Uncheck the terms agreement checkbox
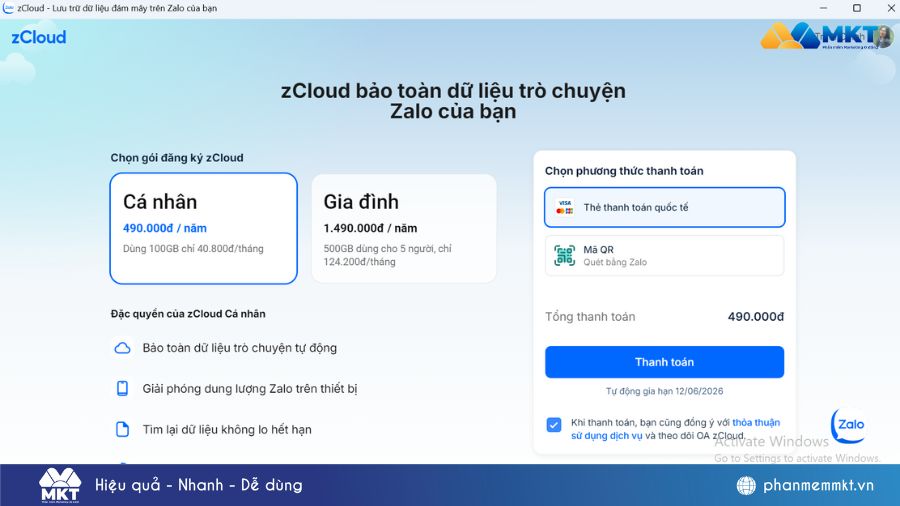Viewport: 900px width, 506px height. (554, 425)
